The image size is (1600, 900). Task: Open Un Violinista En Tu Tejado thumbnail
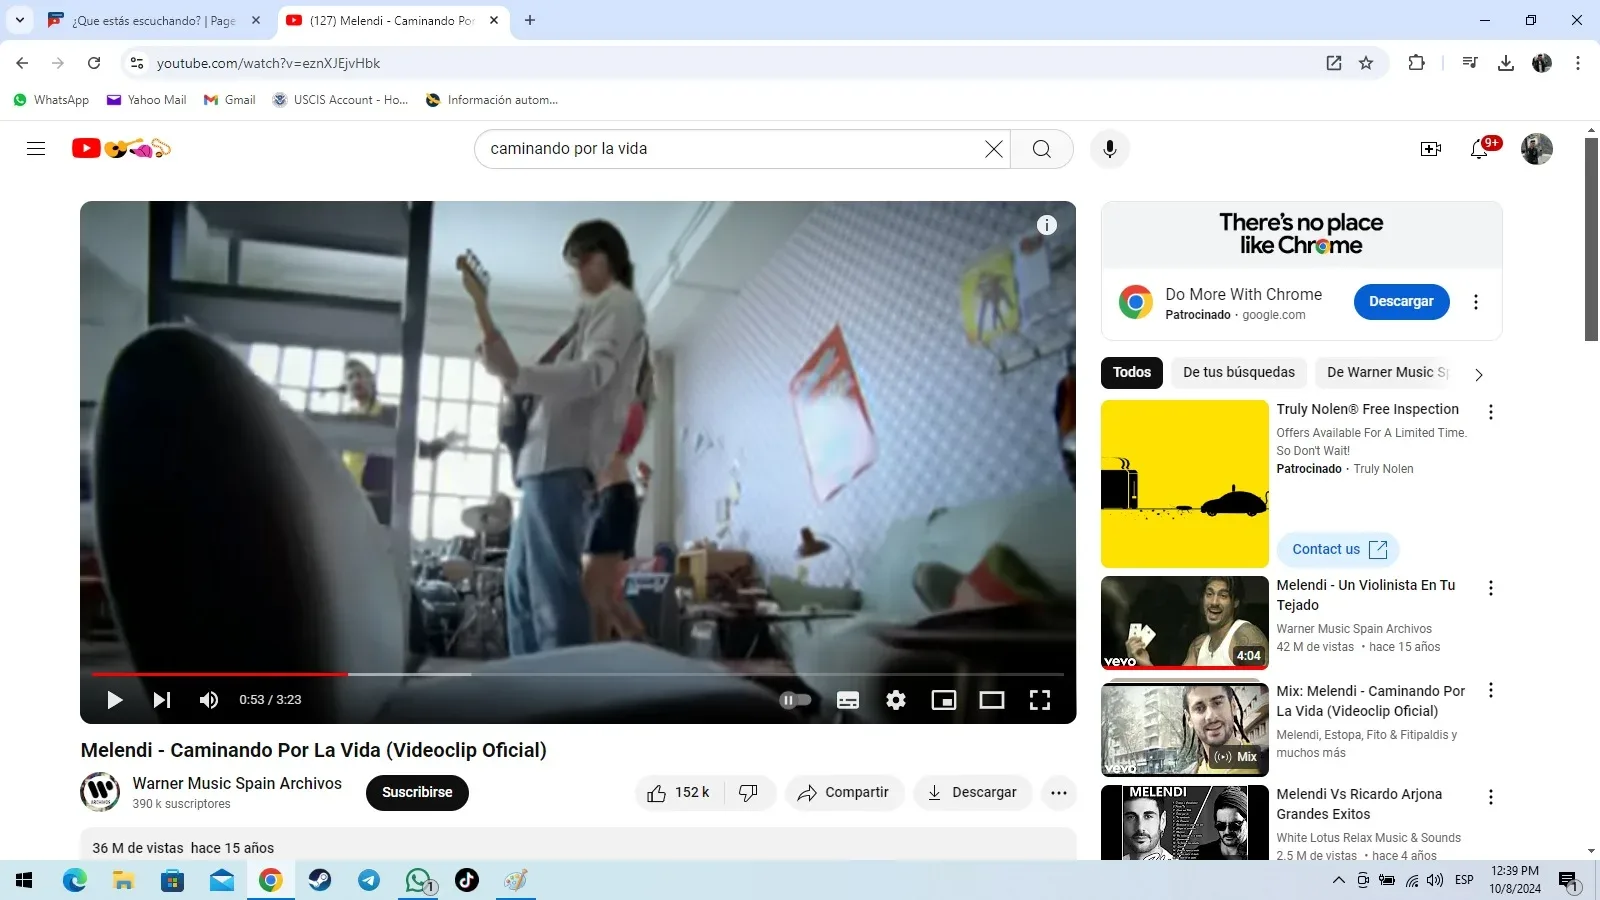coord(1185,622)
